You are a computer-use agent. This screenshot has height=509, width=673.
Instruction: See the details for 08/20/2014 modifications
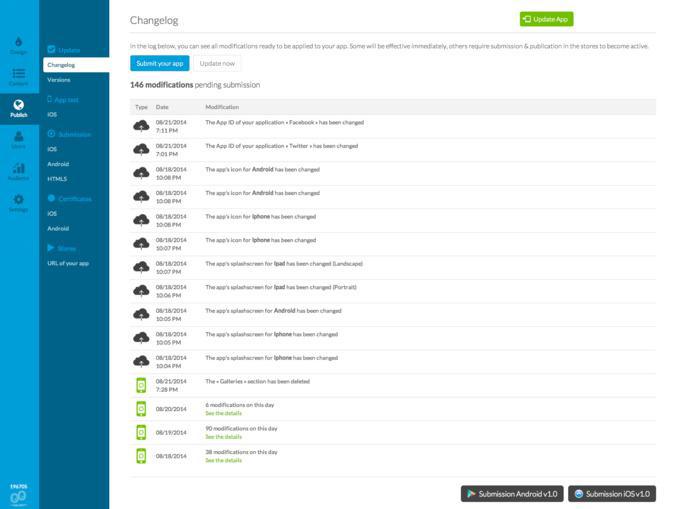(x=223, y=413)
